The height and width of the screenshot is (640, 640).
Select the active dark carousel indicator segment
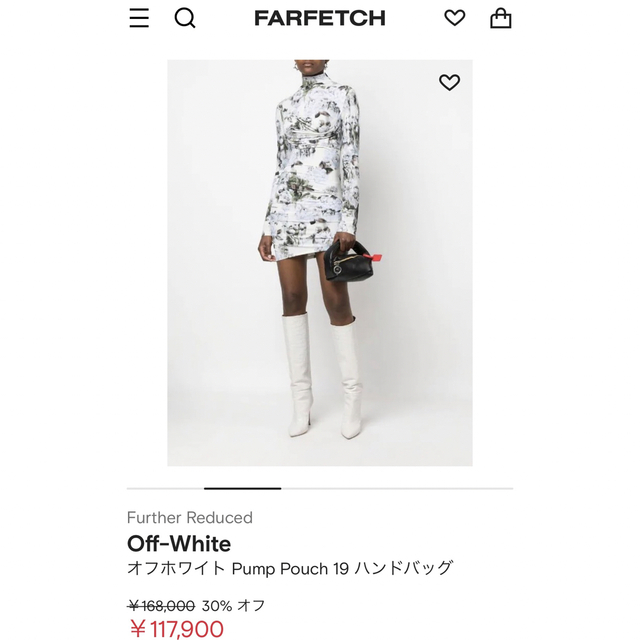[x=242, y=488]
